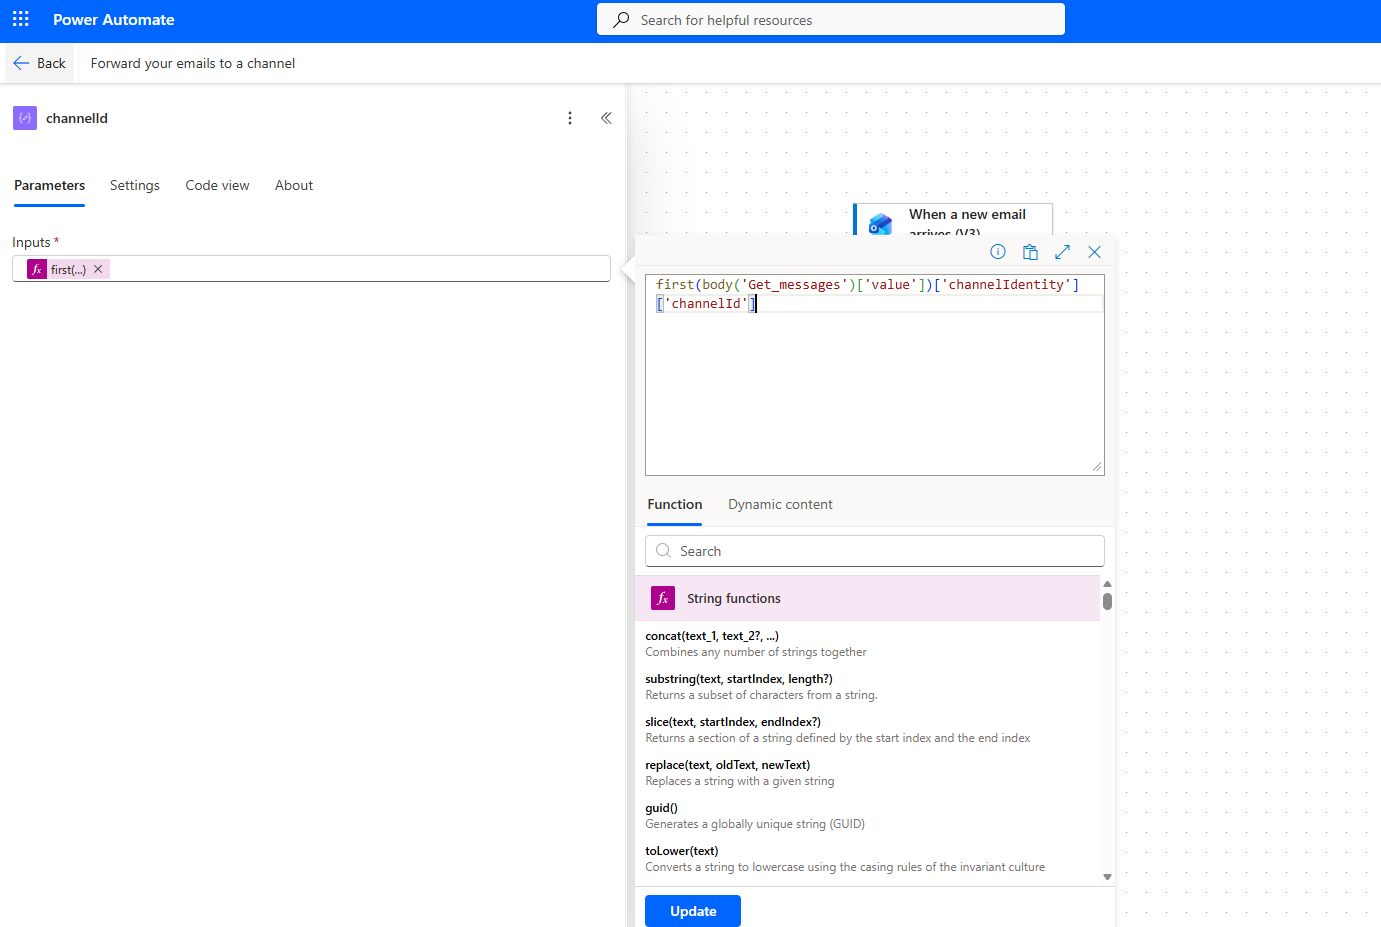
Task: Open the channelId more options menu
Action: [x=570, y=118]
